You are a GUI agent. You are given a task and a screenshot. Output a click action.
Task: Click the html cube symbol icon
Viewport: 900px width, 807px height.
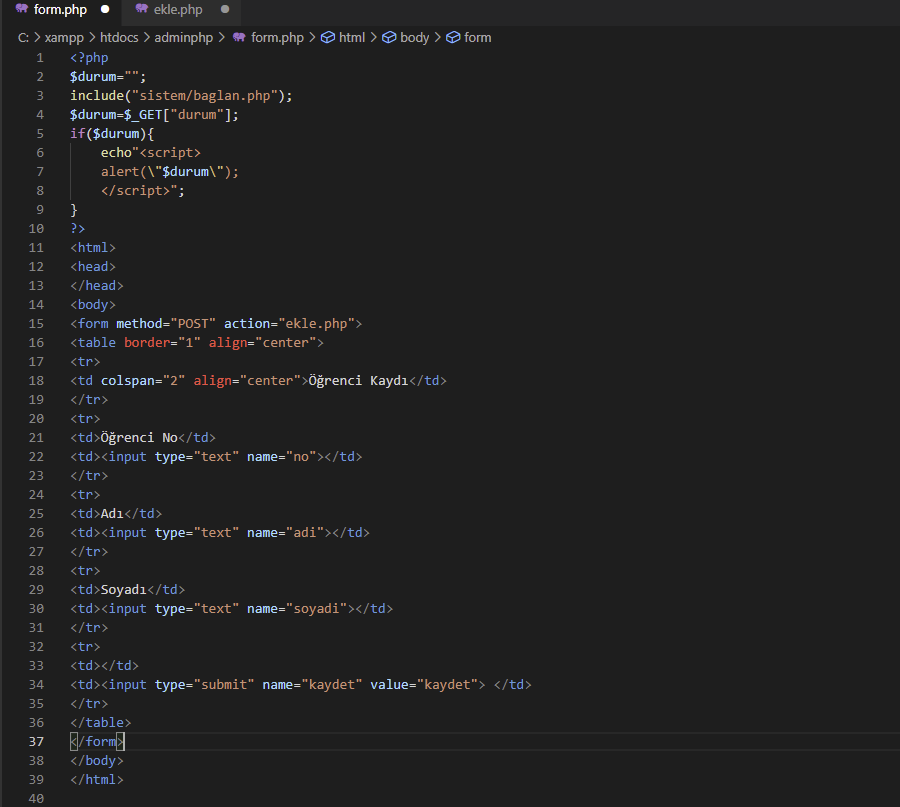[328, 38]
